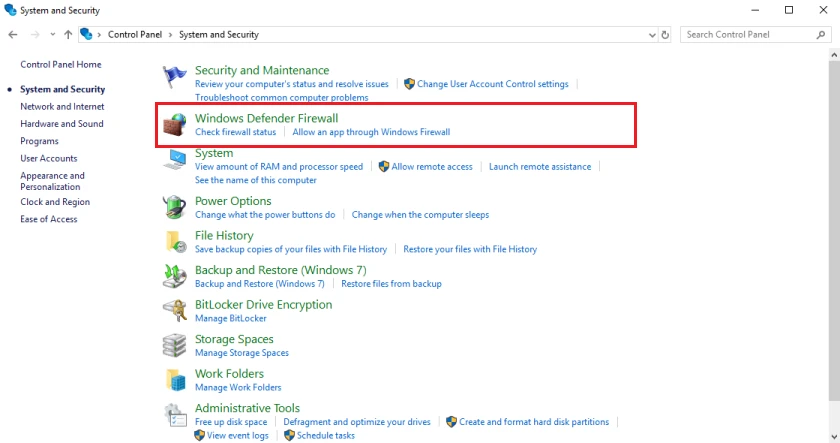Viewport: 840px width, 443px height.
Task: Click View amount of RAM and processor speed
Action: 279,167
